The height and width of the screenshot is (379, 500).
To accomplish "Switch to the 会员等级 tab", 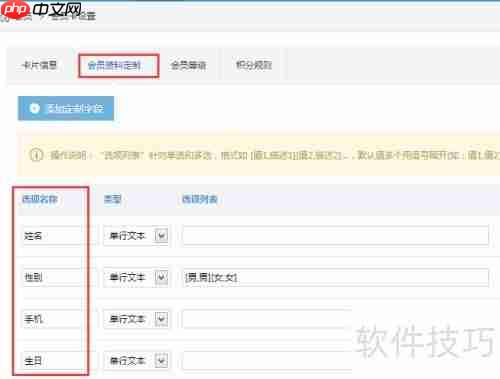I will click(188, 65).
